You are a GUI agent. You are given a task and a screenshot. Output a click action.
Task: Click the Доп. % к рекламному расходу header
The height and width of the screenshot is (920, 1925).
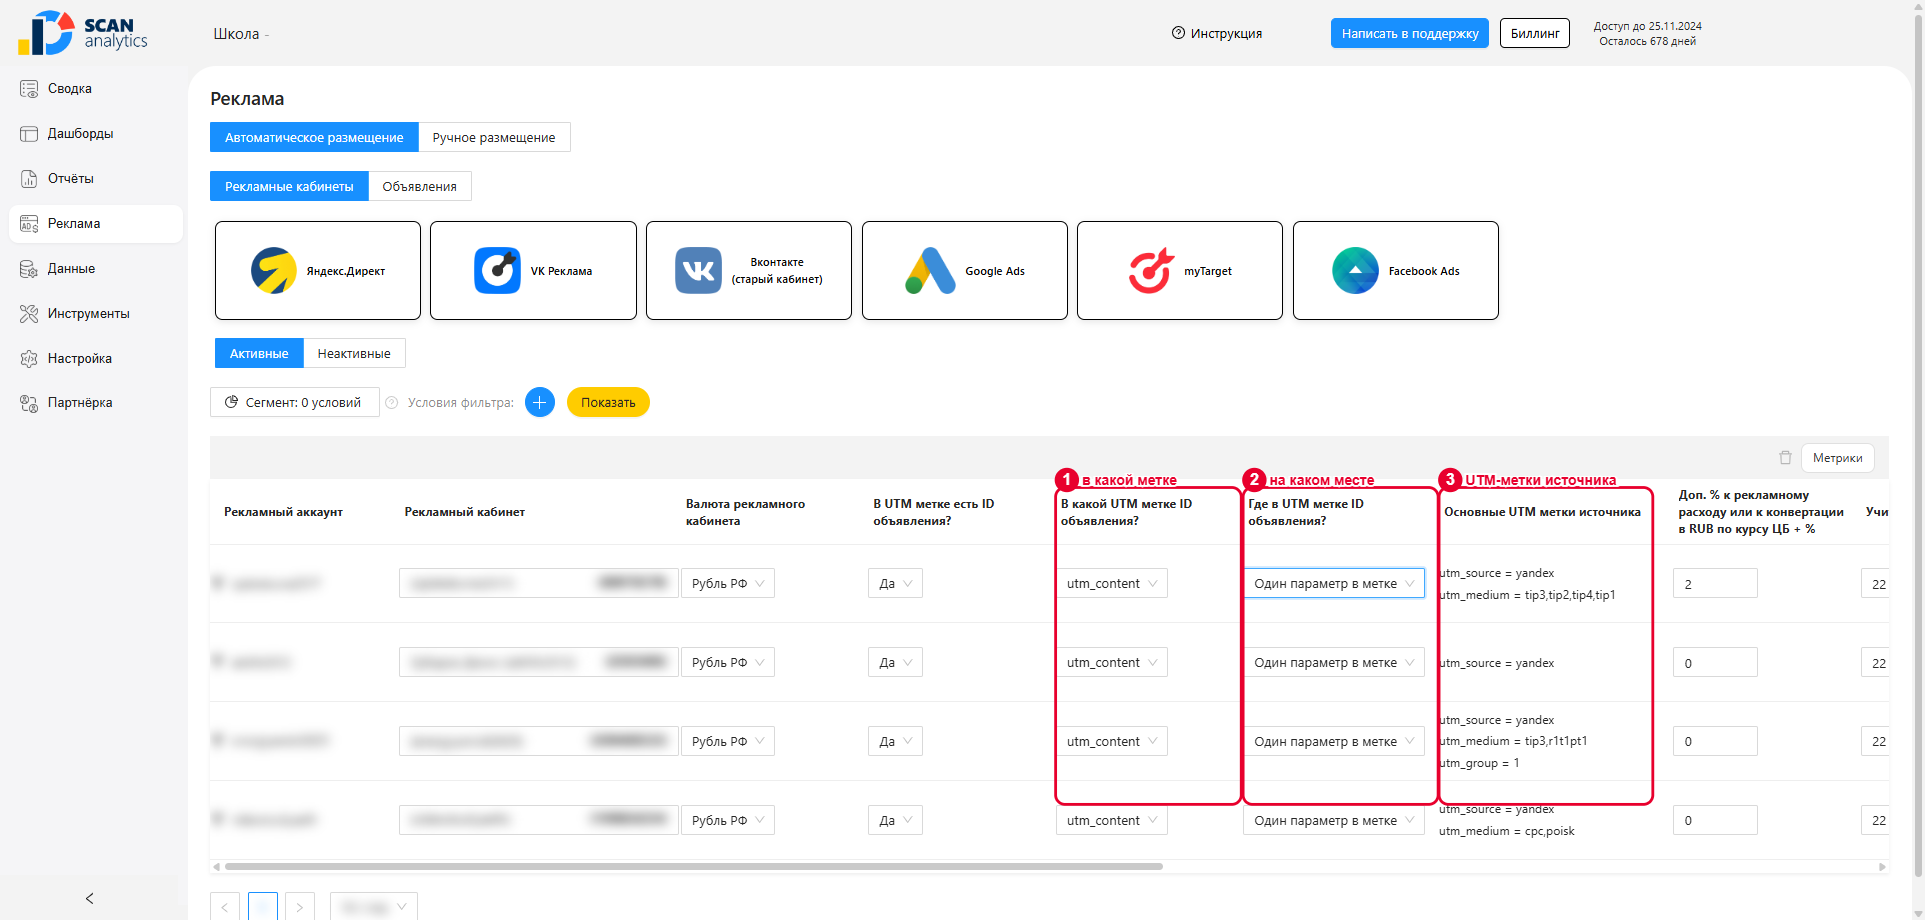pos(1761,512)
